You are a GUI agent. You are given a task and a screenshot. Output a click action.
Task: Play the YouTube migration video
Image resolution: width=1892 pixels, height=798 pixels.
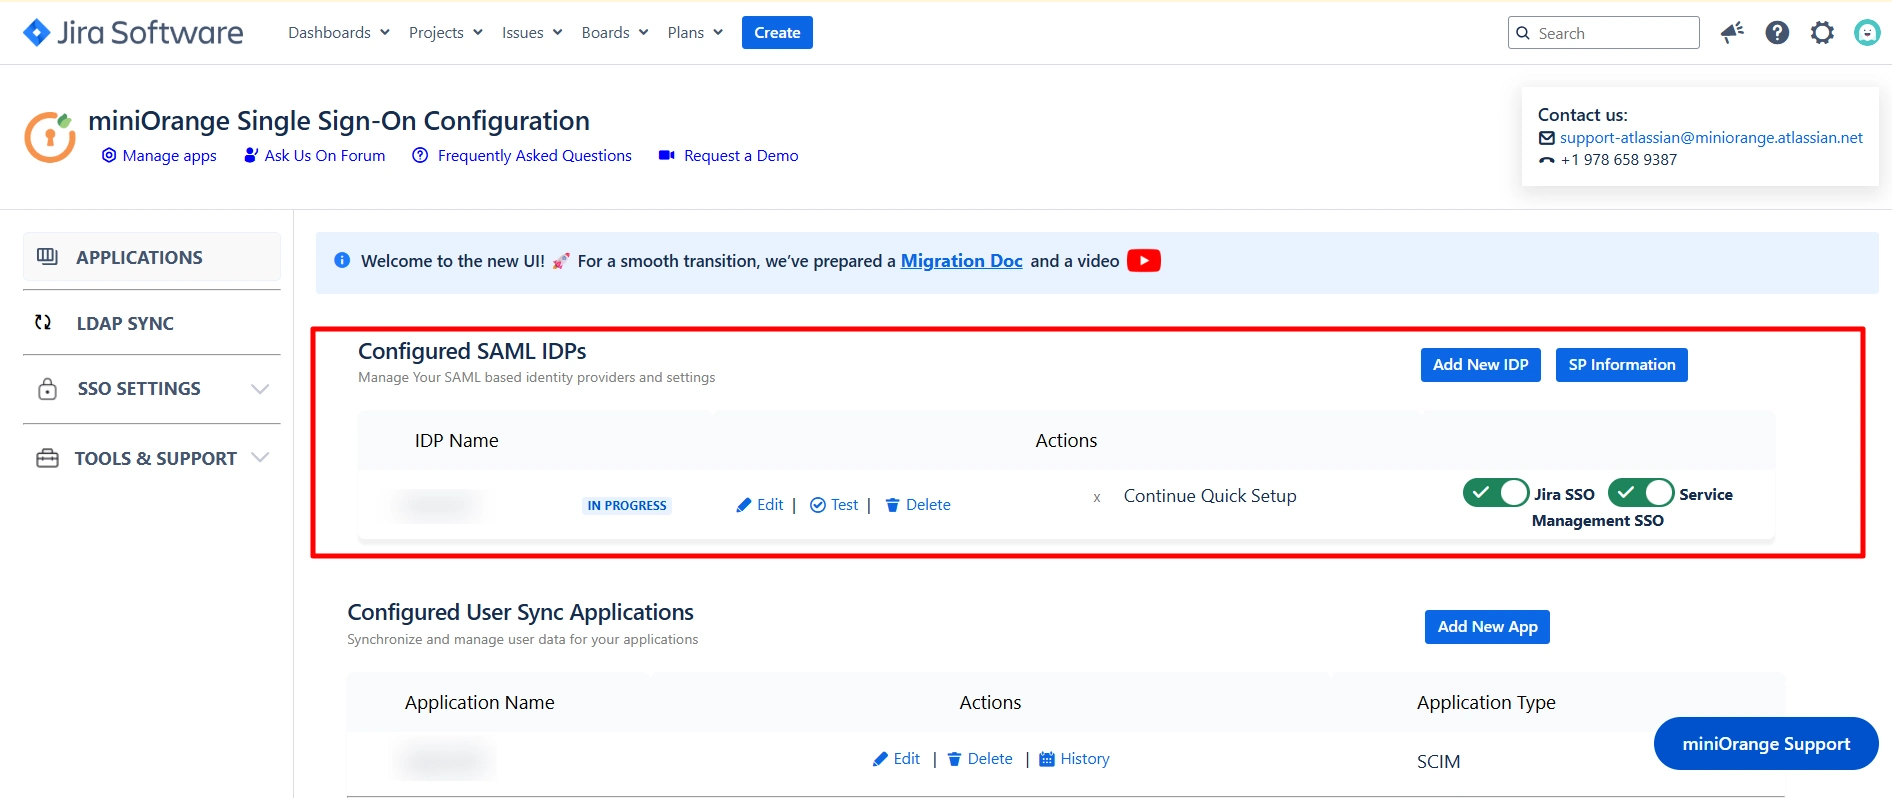(x=1143, y=261)
